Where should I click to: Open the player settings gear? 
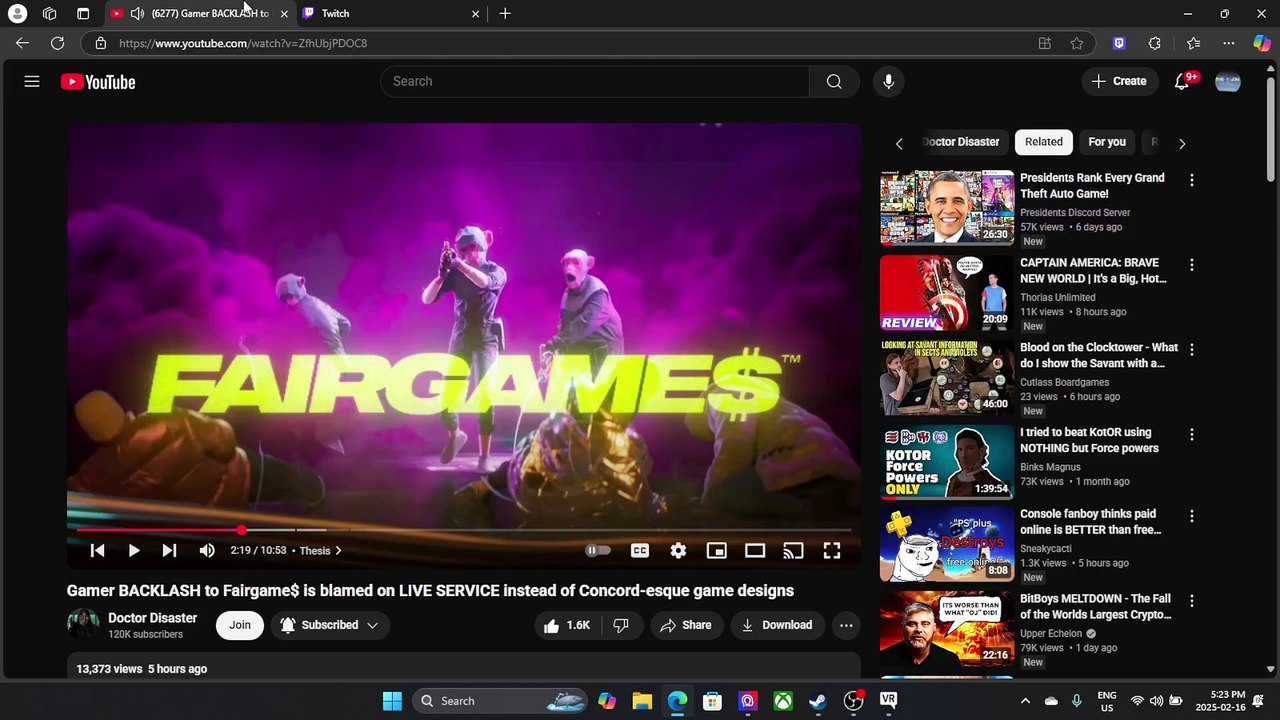click(x=678, y=550)
